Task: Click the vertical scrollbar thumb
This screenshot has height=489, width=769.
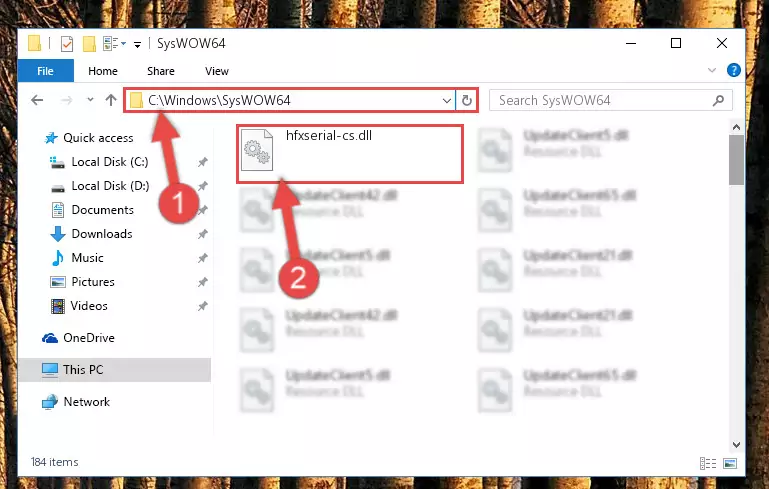Action: point(736,160)
